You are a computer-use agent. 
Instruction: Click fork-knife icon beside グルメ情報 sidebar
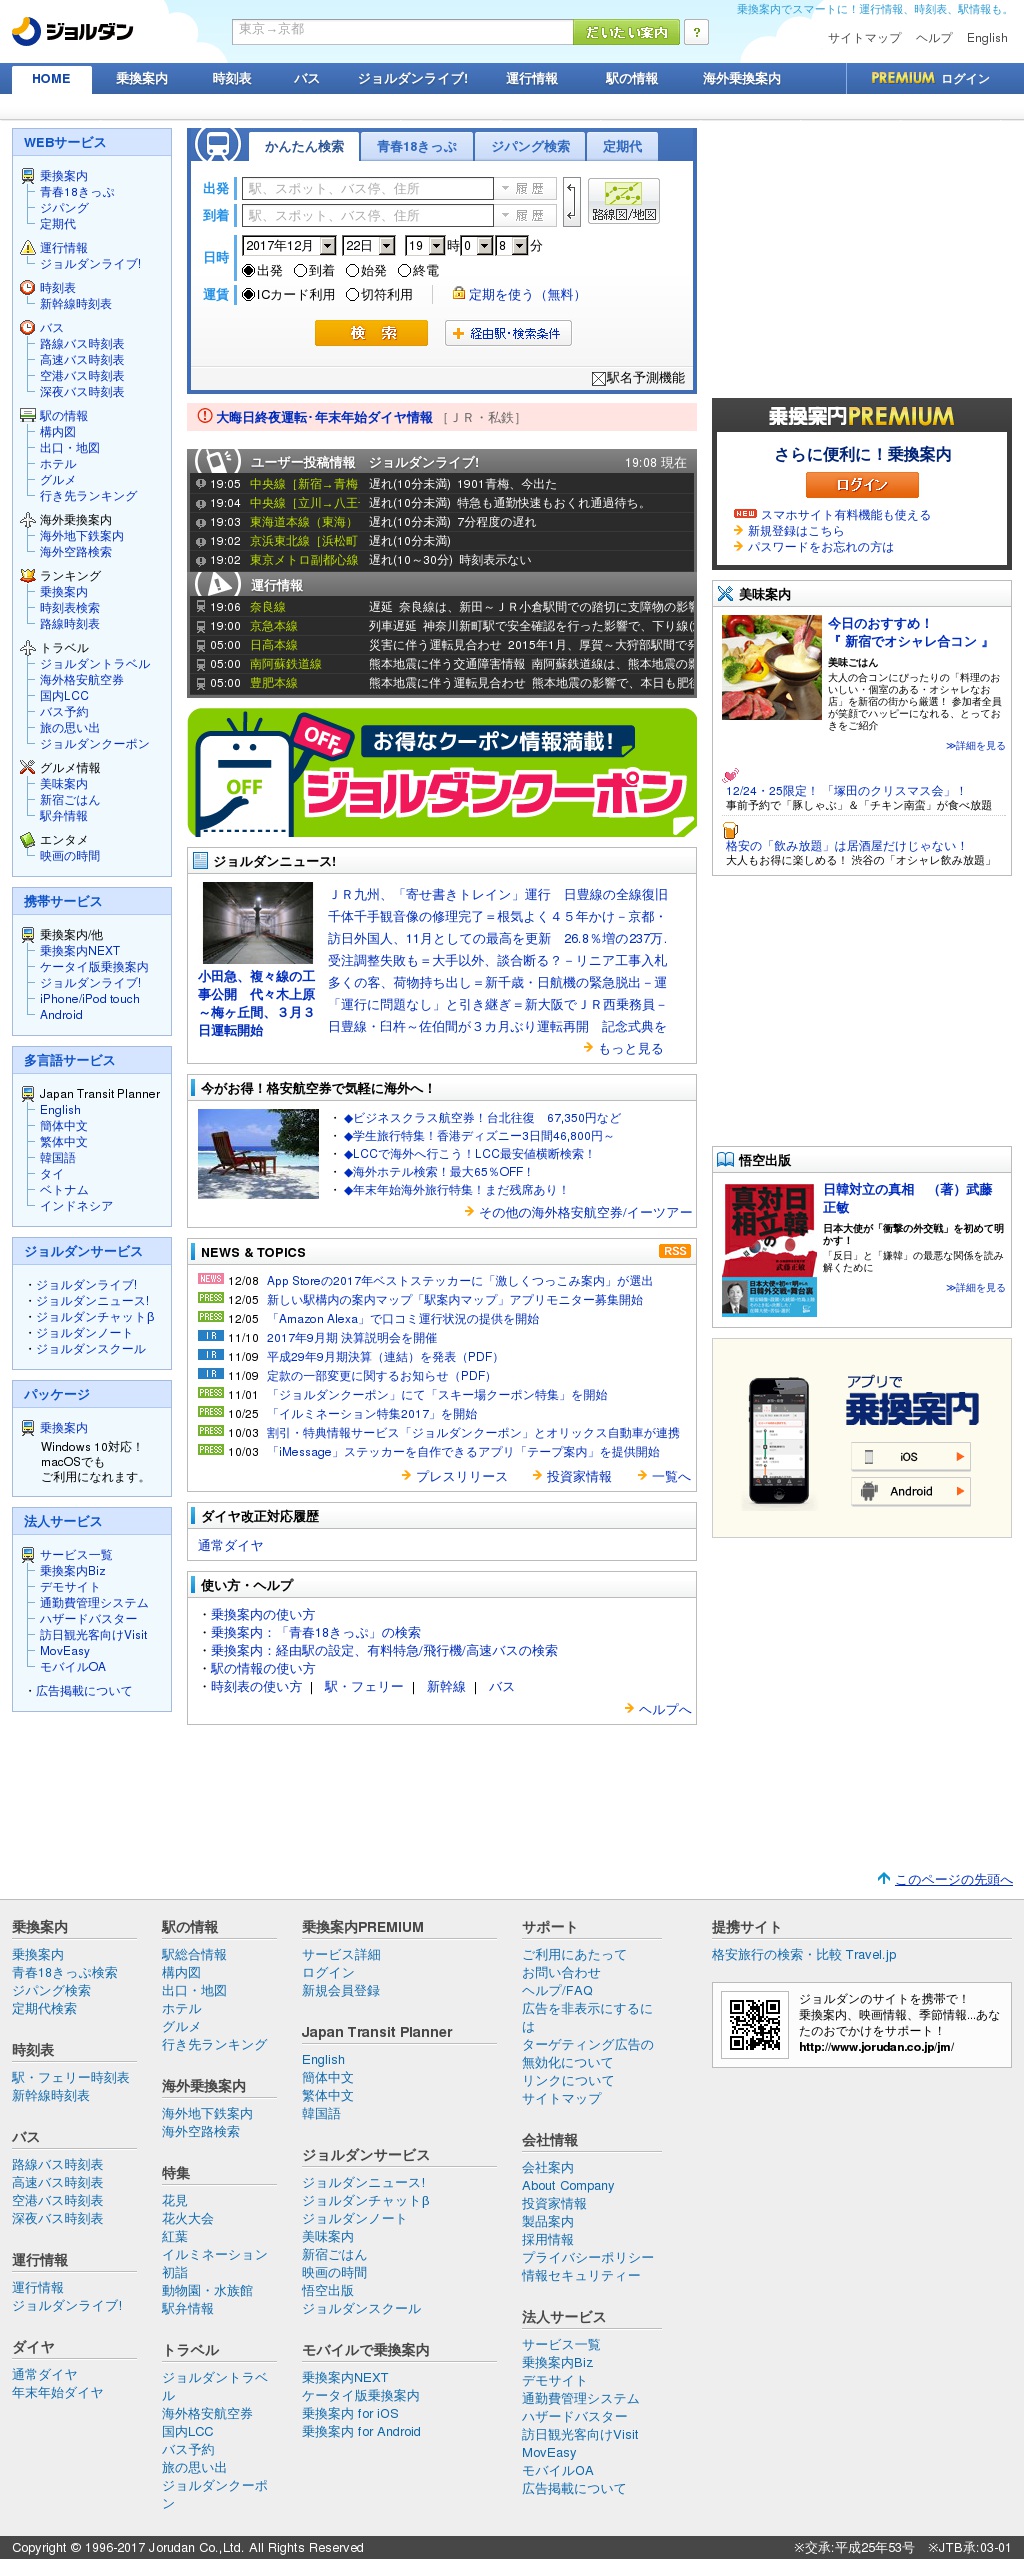(x=28, y=768)
